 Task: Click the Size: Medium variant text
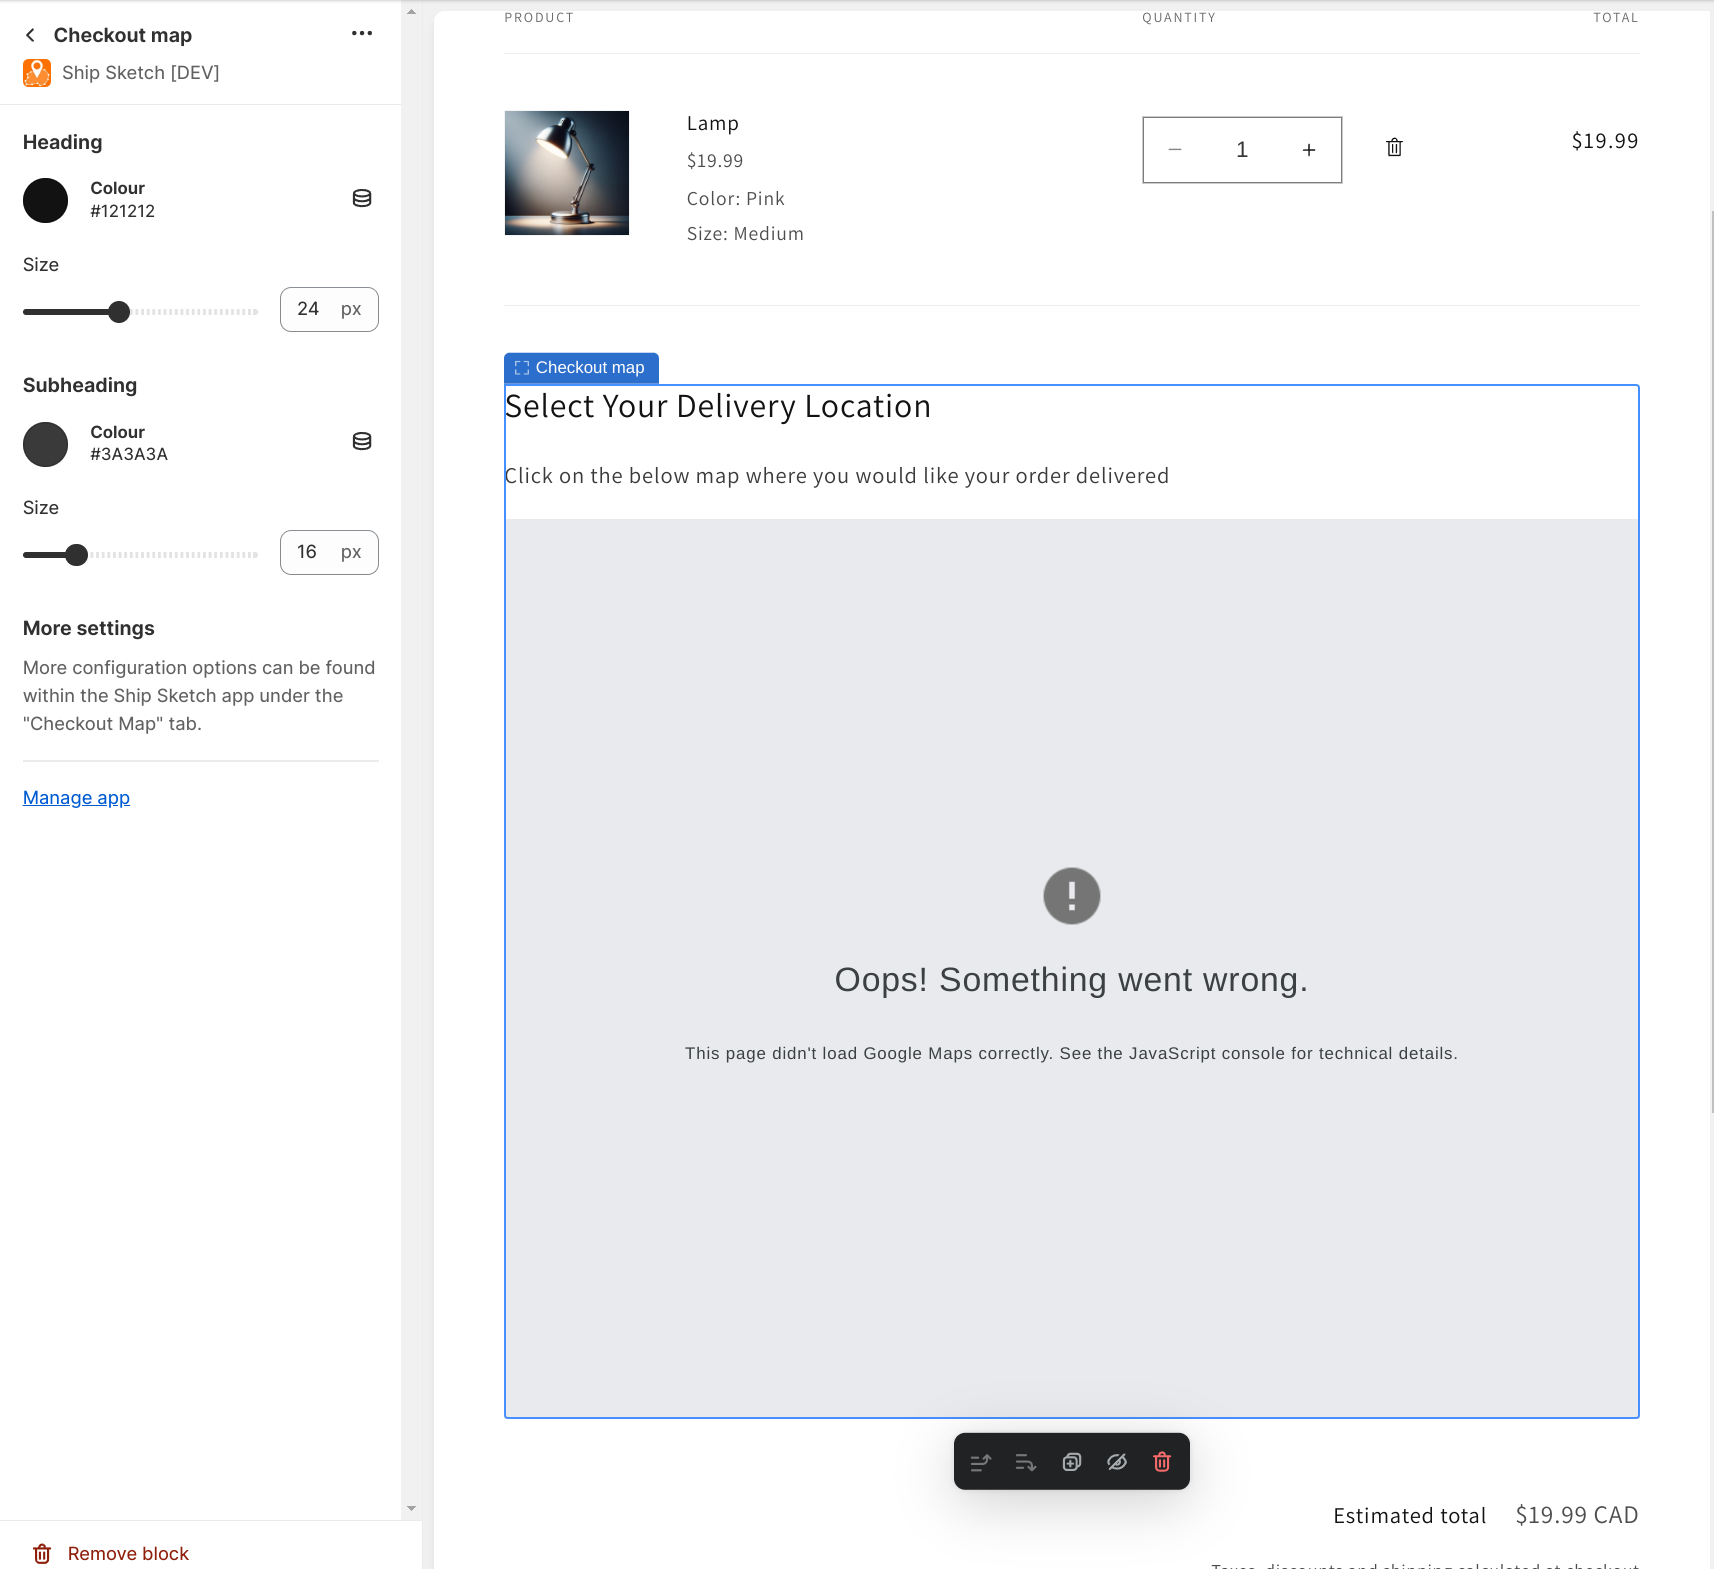pos(745,234)
